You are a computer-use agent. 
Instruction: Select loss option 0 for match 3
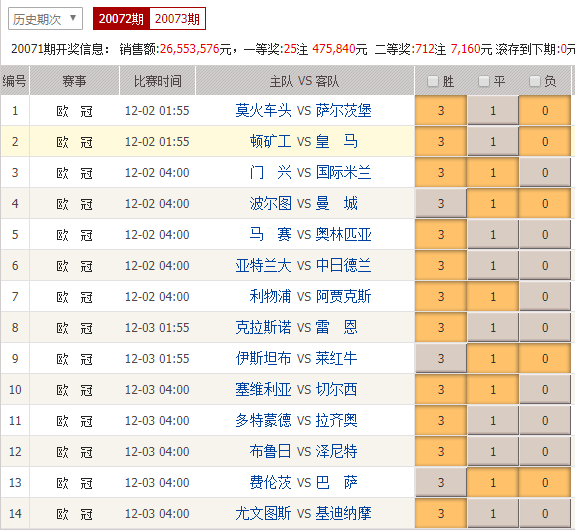coord(545,172)
